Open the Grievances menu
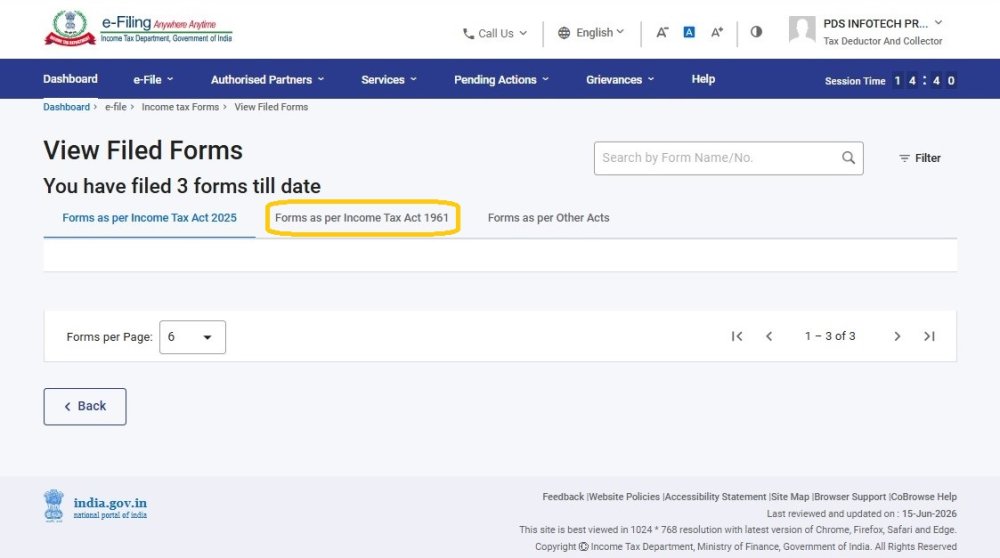The height and width of the screenshot is (558, 1000). click(620, 80)
